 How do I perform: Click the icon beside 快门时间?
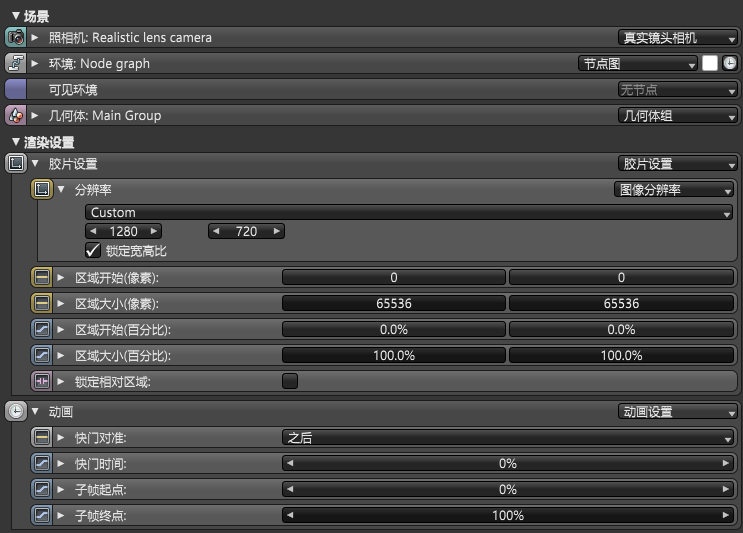42,464
